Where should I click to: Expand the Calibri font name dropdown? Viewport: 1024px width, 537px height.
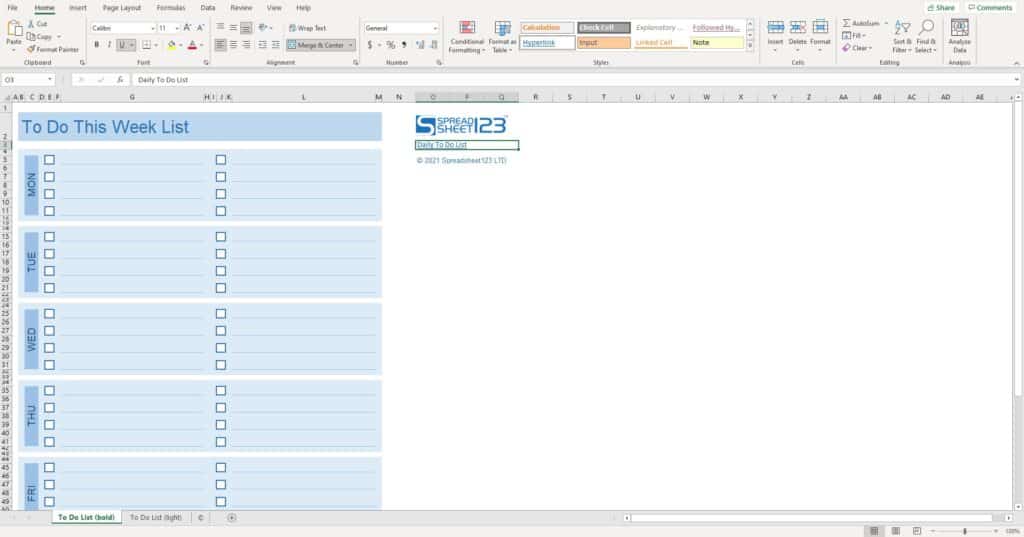coord(152,28)
